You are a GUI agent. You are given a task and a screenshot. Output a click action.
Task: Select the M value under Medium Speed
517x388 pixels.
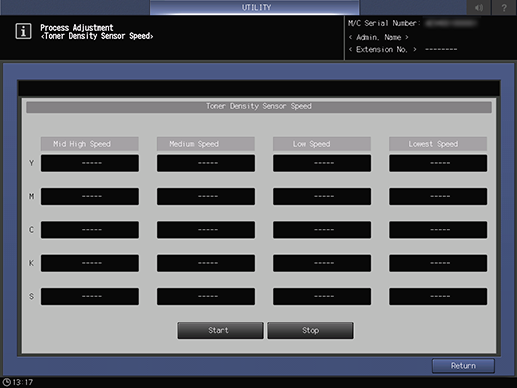pos(206,196)
